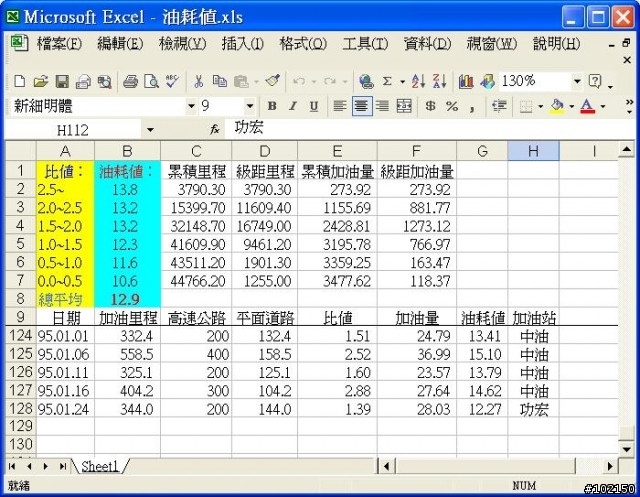Viewport: 640px width, 497px height.
Task: Expand the font size dropdown
Action: click(x=249, y=106)
